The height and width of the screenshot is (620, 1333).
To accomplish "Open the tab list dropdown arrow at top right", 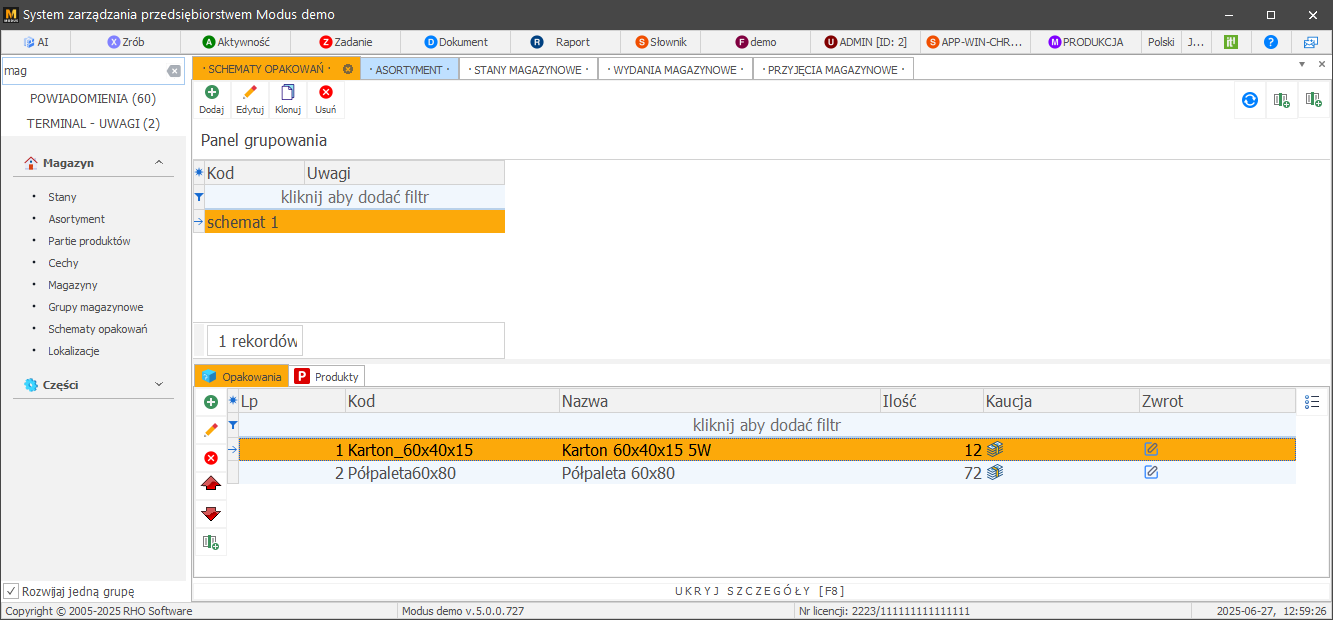I will [x=1303, y=63].
